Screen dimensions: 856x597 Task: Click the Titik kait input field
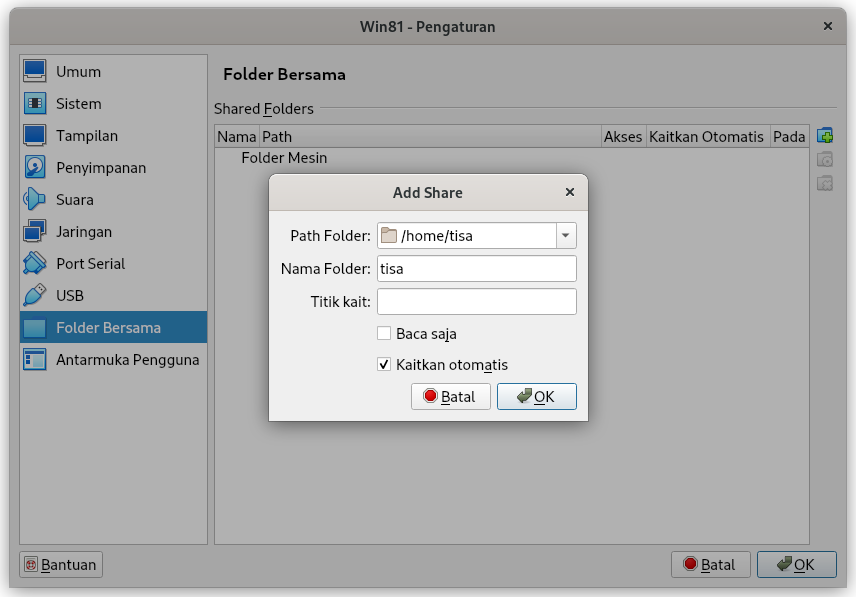(477, 302)
